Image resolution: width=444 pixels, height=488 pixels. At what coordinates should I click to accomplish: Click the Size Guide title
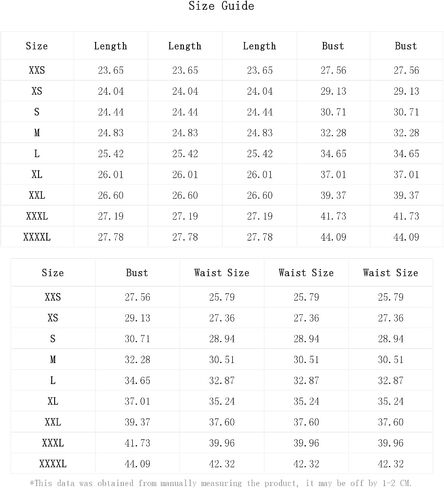(221, 6)
